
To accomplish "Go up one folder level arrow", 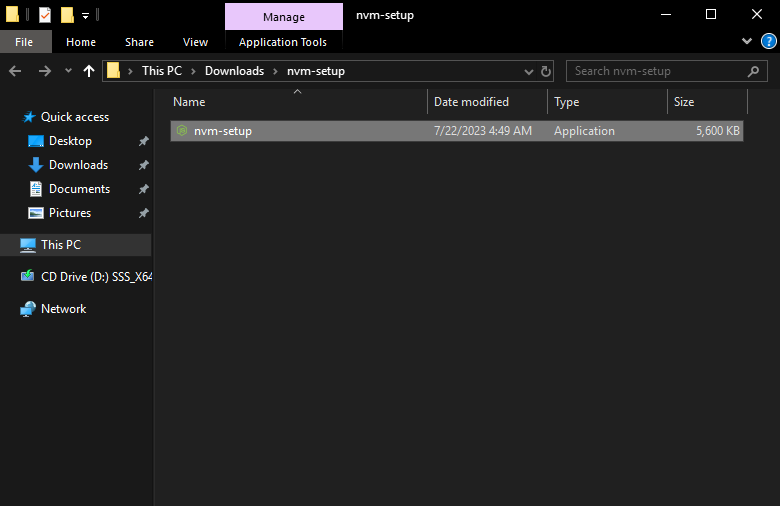I will (x=89, y=71).
